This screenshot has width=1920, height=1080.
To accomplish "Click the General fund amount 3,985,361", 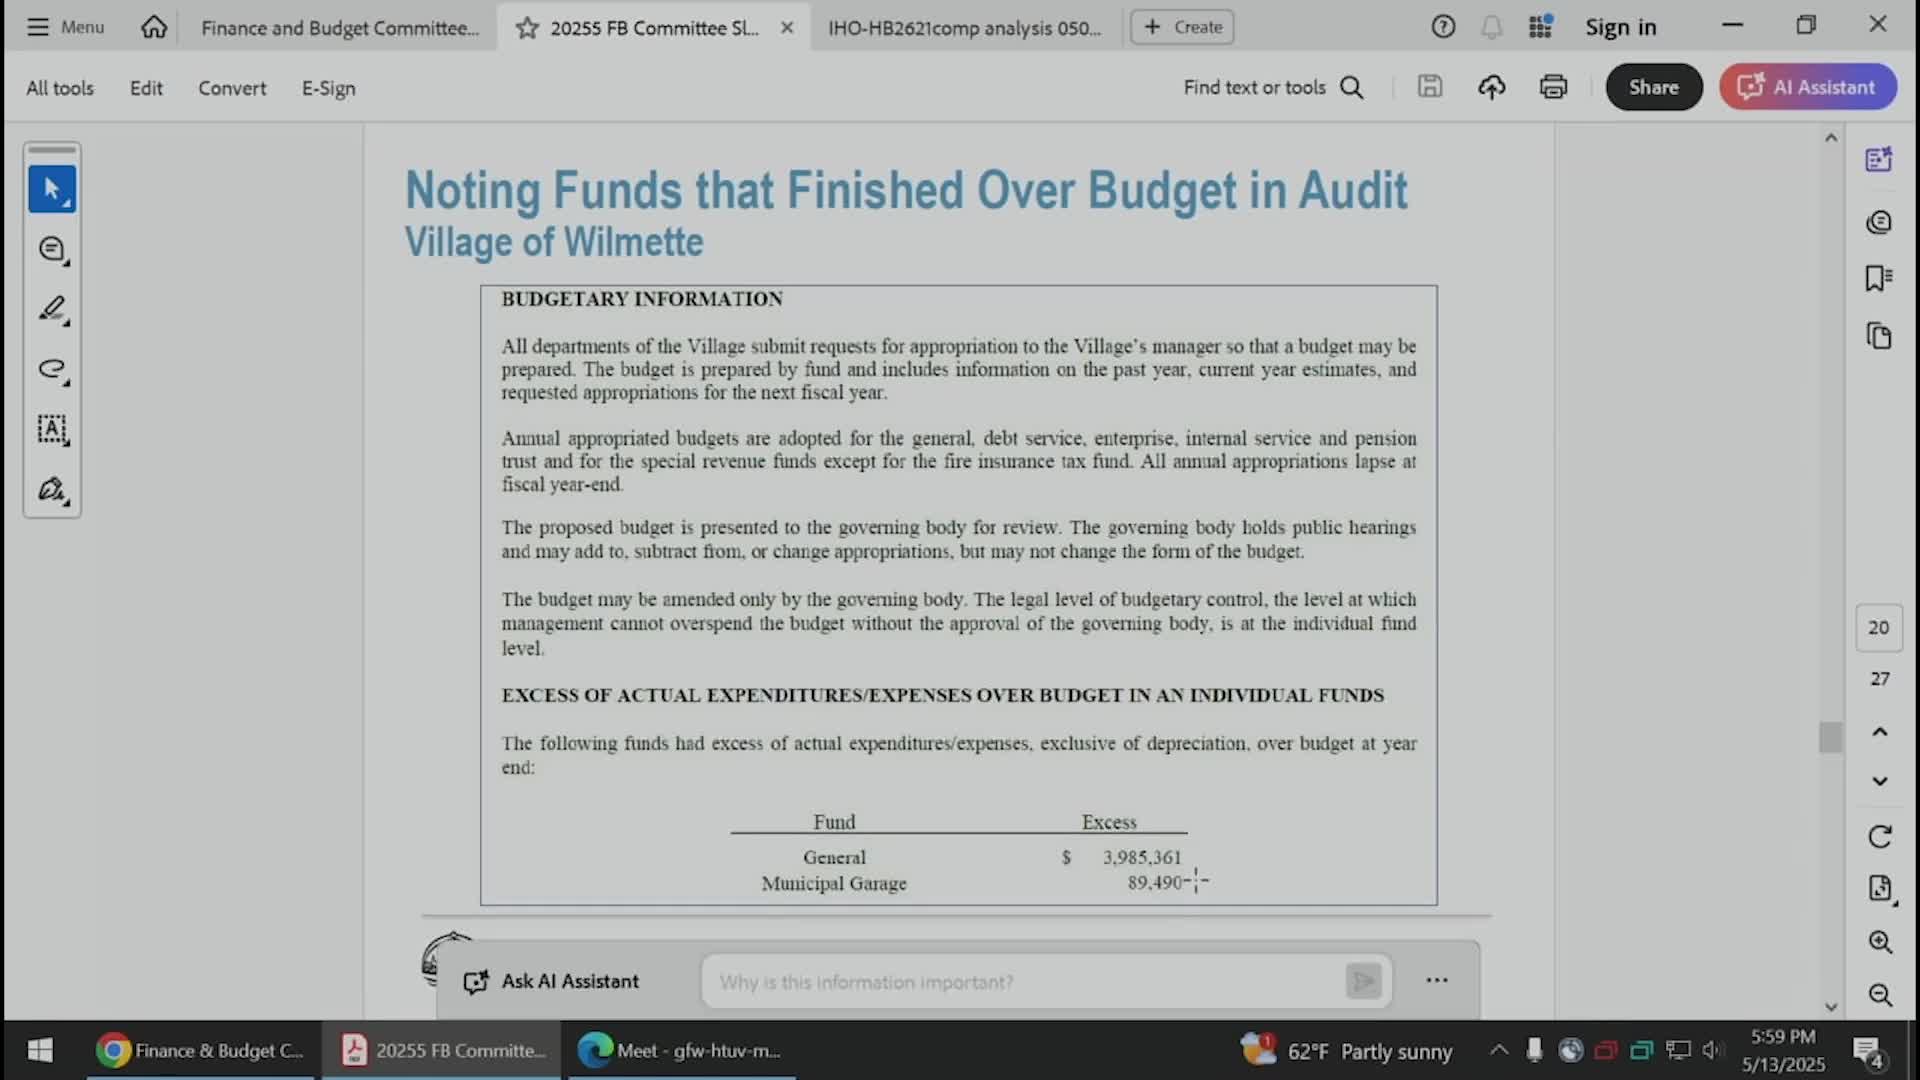I will click(x=1141, y=857).
